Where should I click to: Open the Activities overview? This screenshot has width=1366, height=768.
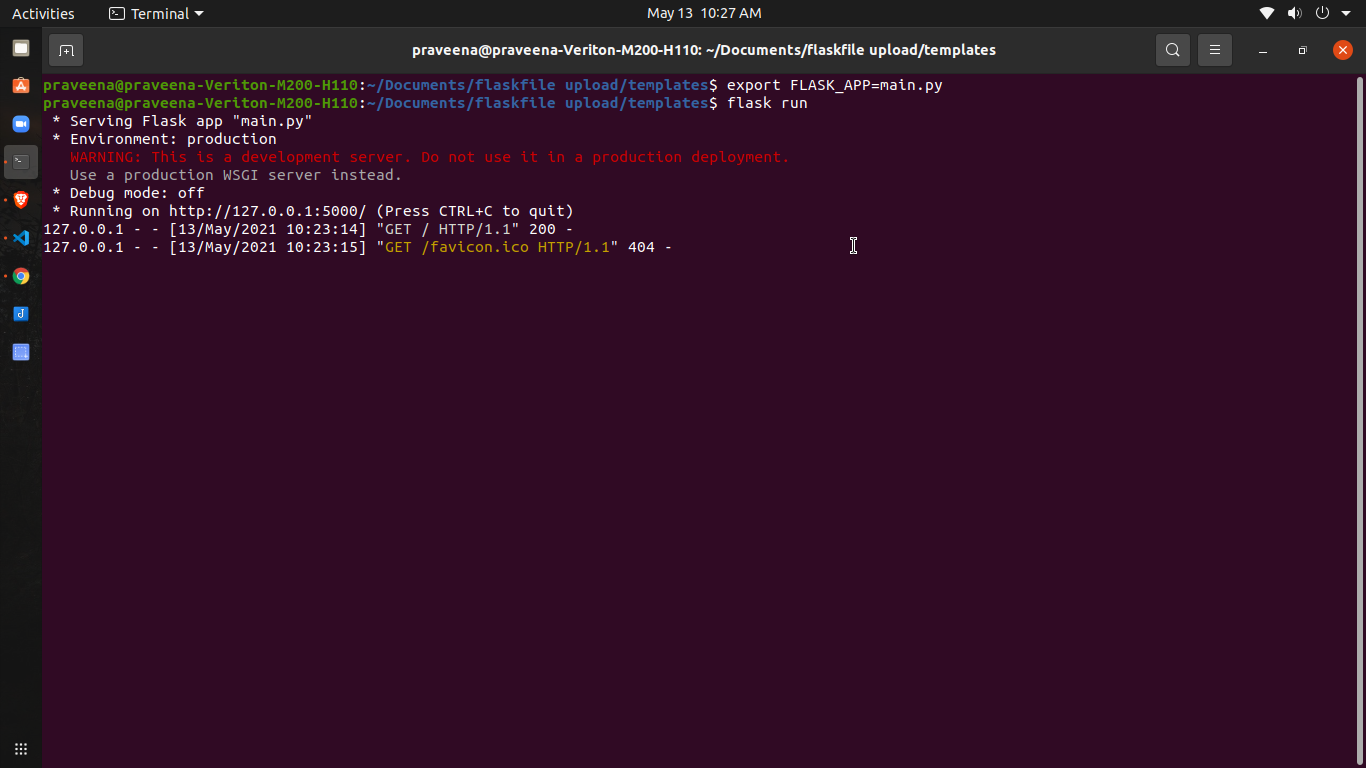[x=43, y=13]
